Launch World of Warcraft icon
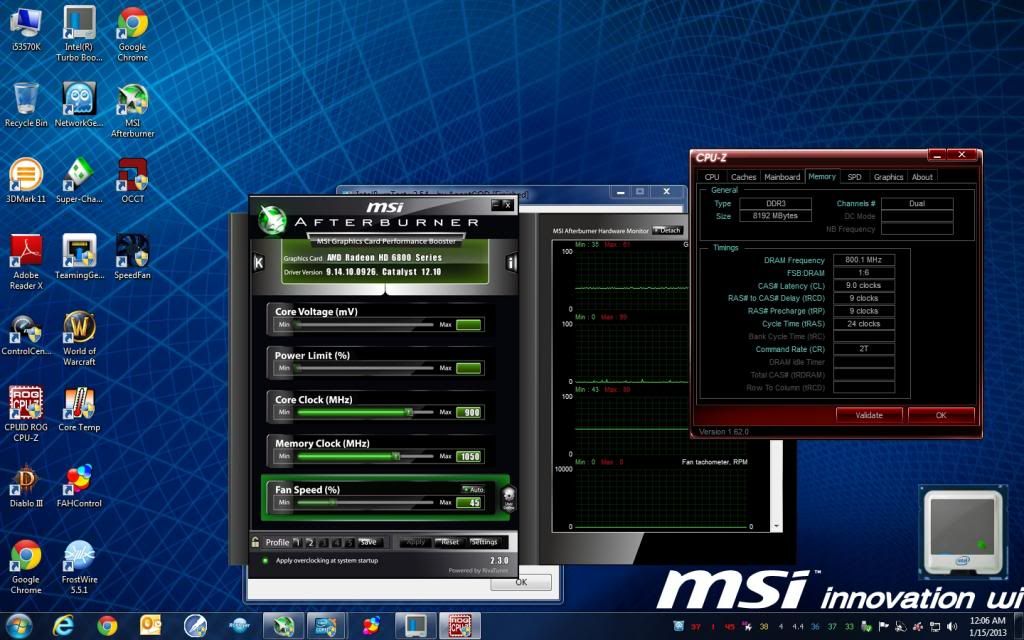1024x640 pixels. tap(79, 338)
